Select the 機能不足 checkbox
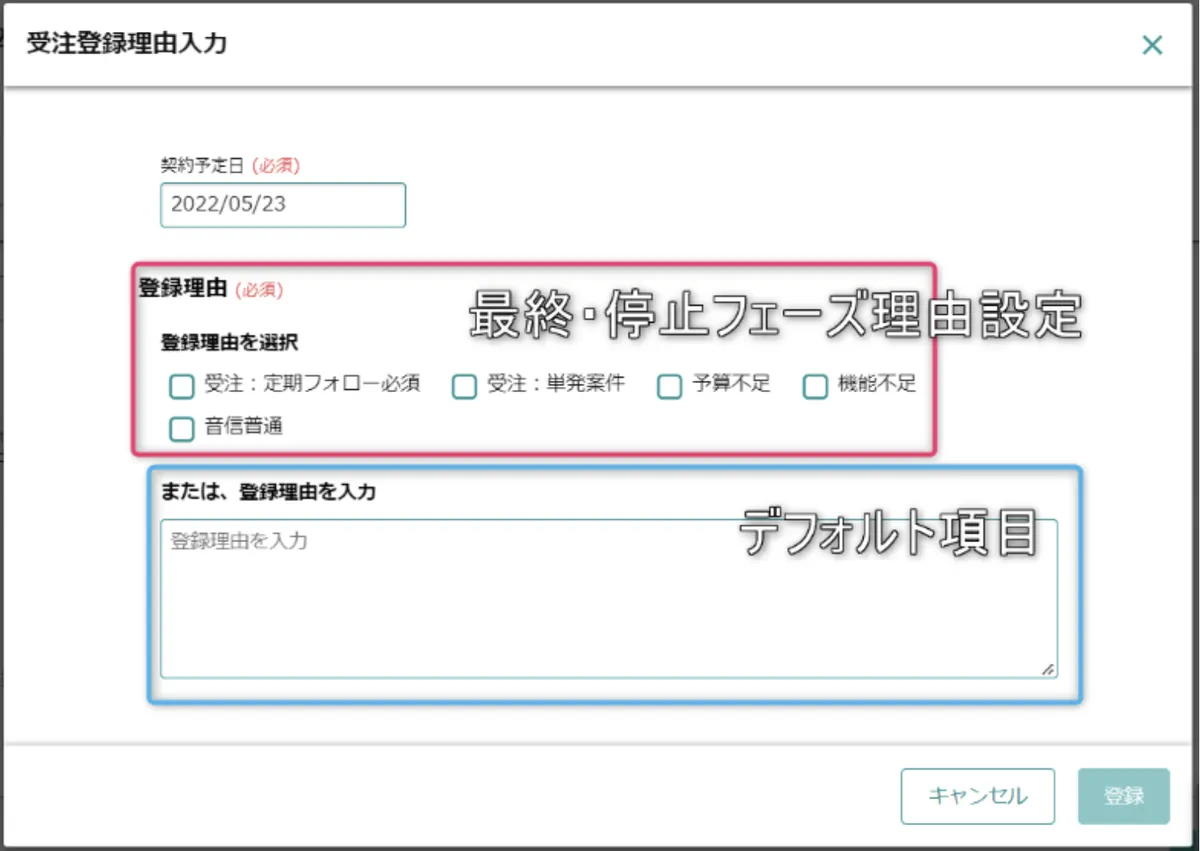Screen dimensions: 1200x851 click(816, 386)
